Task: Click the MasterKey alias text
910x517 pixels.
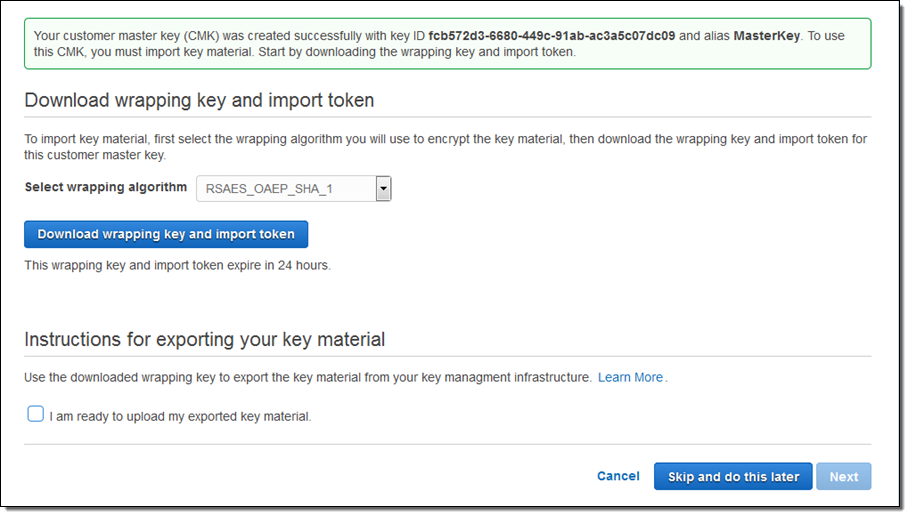Action: tap(767, 35)
